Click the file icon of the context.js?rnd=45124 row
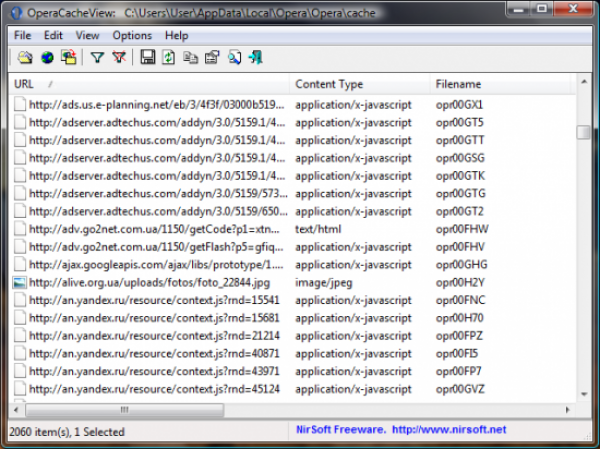Screen dimensions: 600x449 [x=20, y=389]
